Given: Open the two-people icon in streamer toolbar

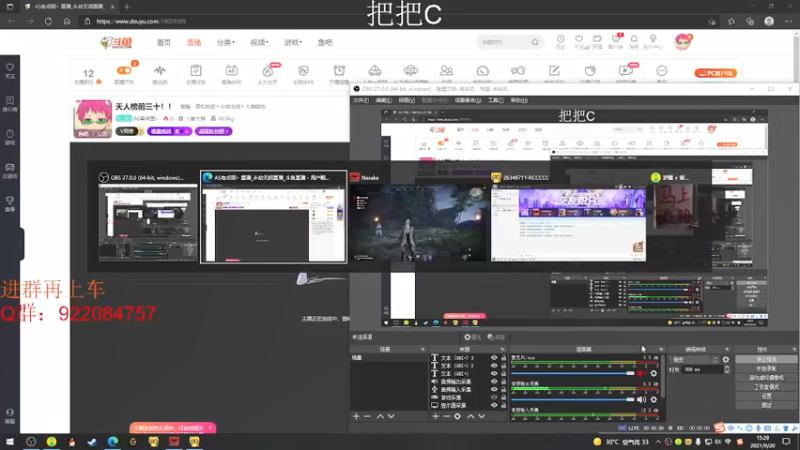Looking at the screenshot, I should click(446, 71).
